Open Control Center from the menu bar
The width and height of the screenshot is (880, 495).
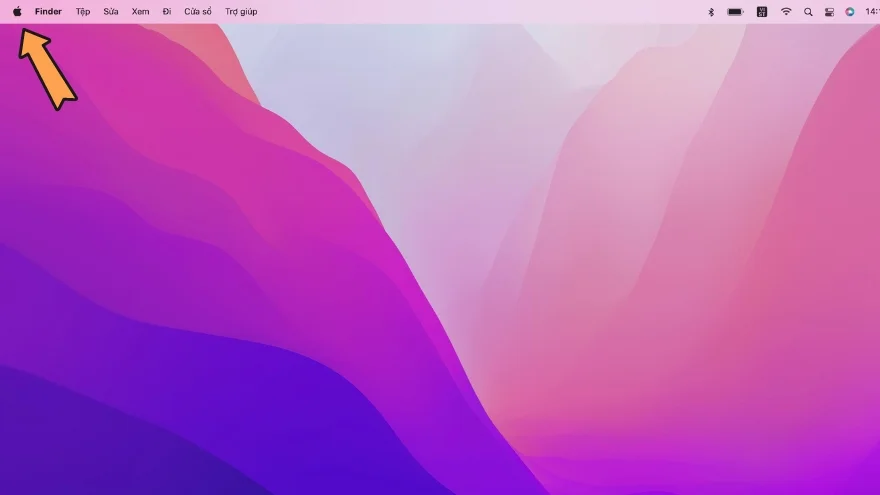tap(829, 12)
